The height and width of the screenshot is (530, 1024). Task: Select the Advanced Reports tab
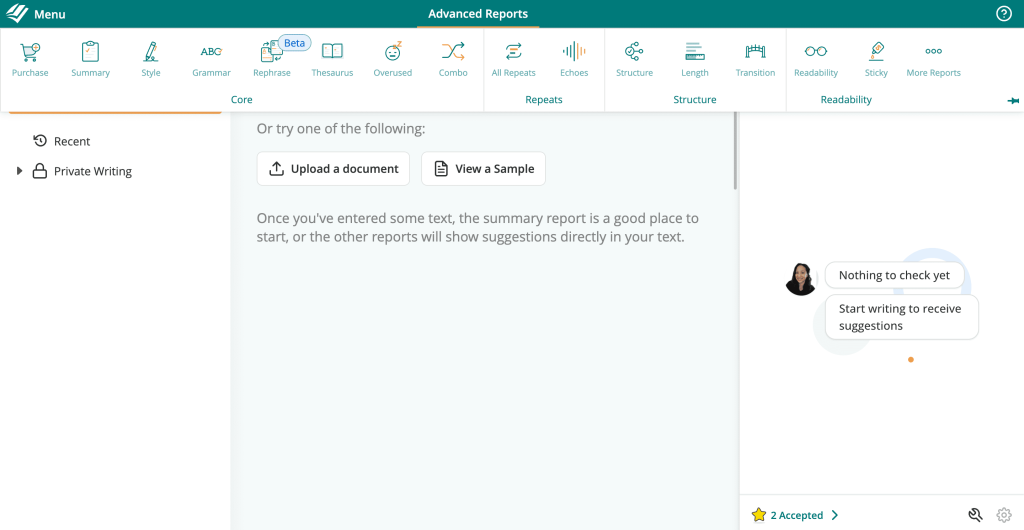(478, 14)
